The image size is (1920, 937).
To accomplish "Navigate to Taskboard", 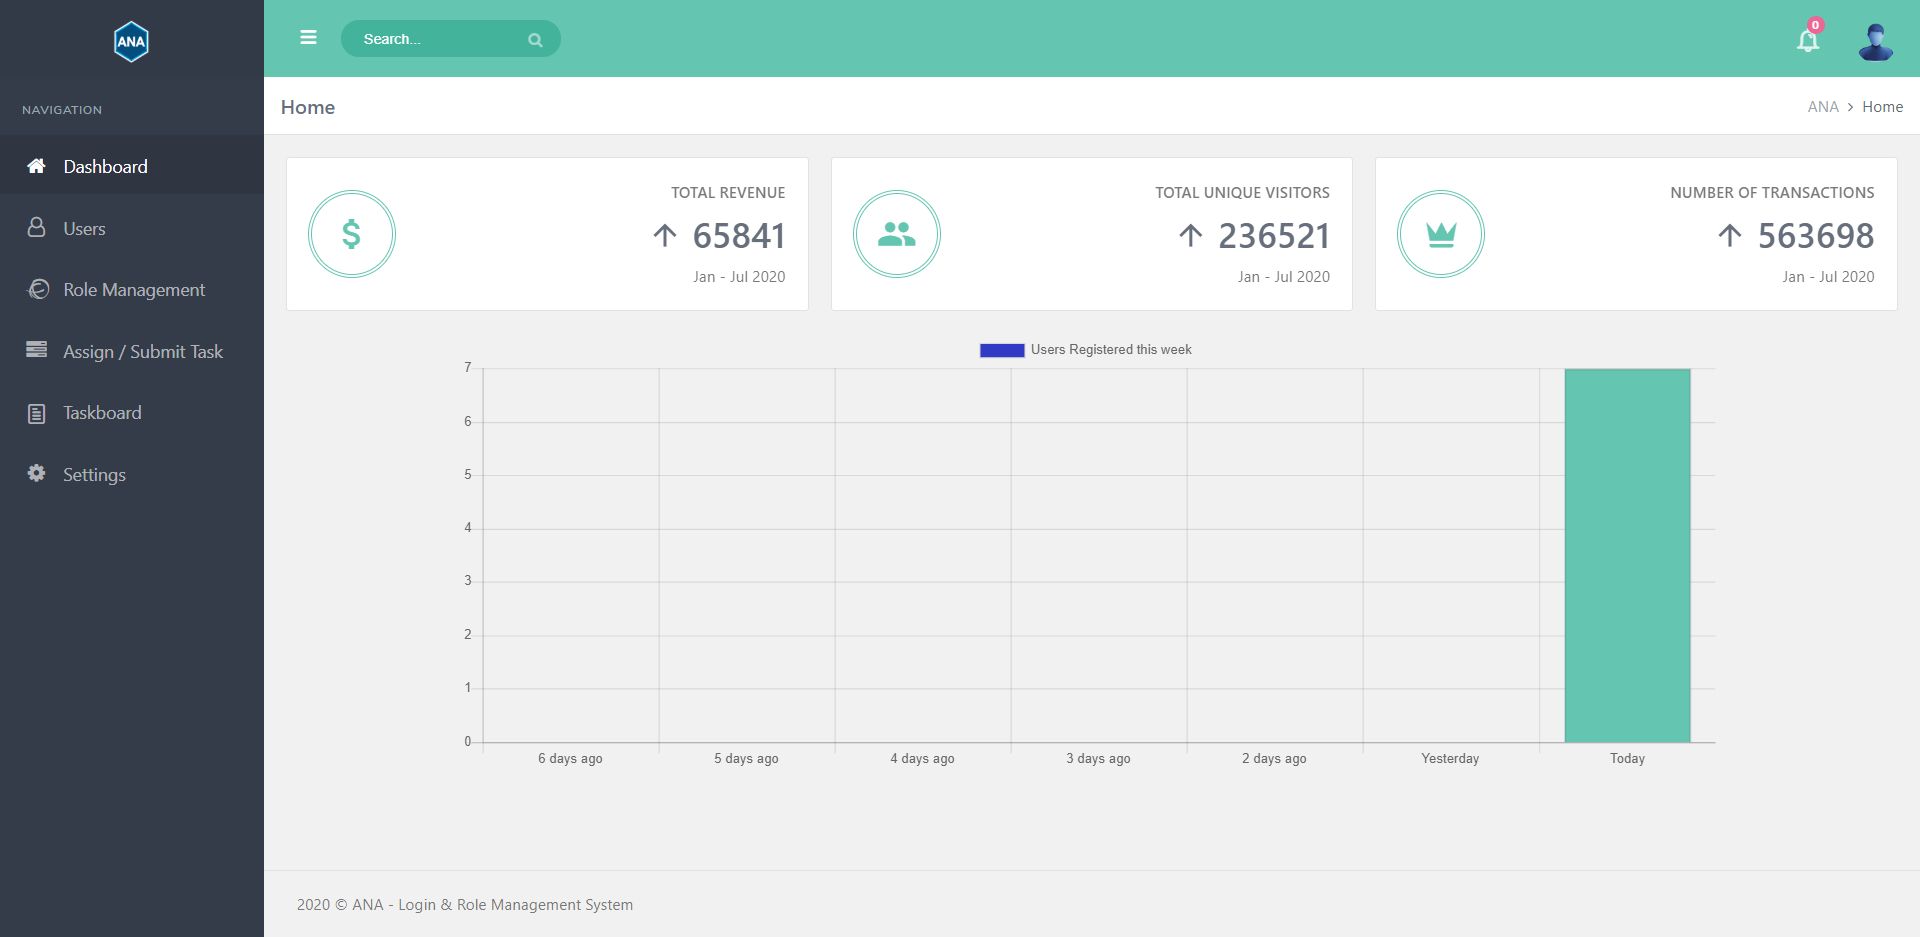I will 102,413.
